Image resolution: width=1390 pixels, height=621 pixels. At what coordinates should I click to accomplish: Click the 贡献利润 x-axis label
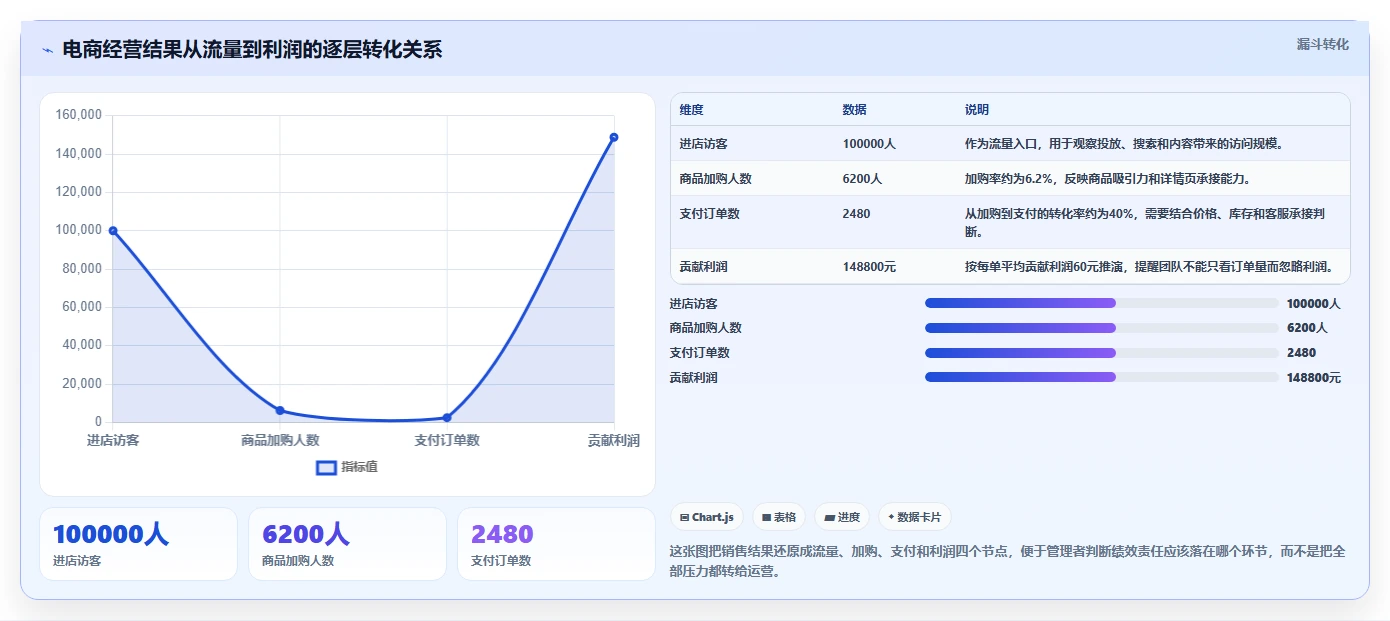[613, 440]
